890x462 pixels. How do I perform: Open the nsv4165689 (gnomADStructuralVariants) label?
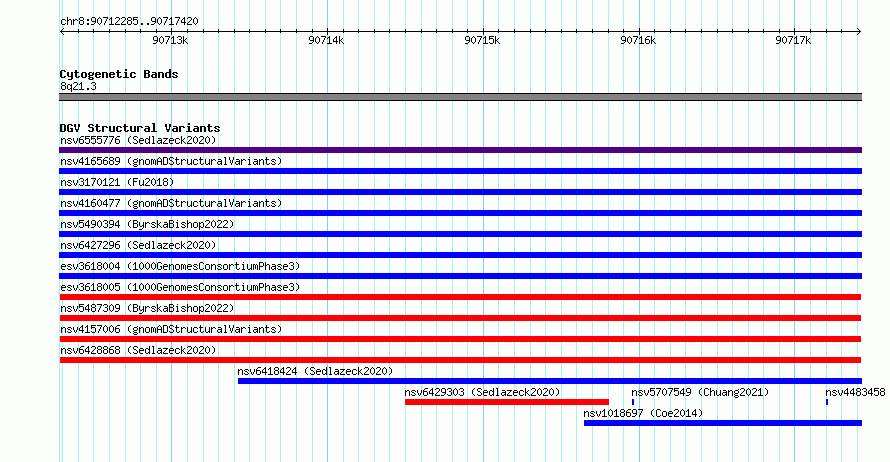point(171,161)
